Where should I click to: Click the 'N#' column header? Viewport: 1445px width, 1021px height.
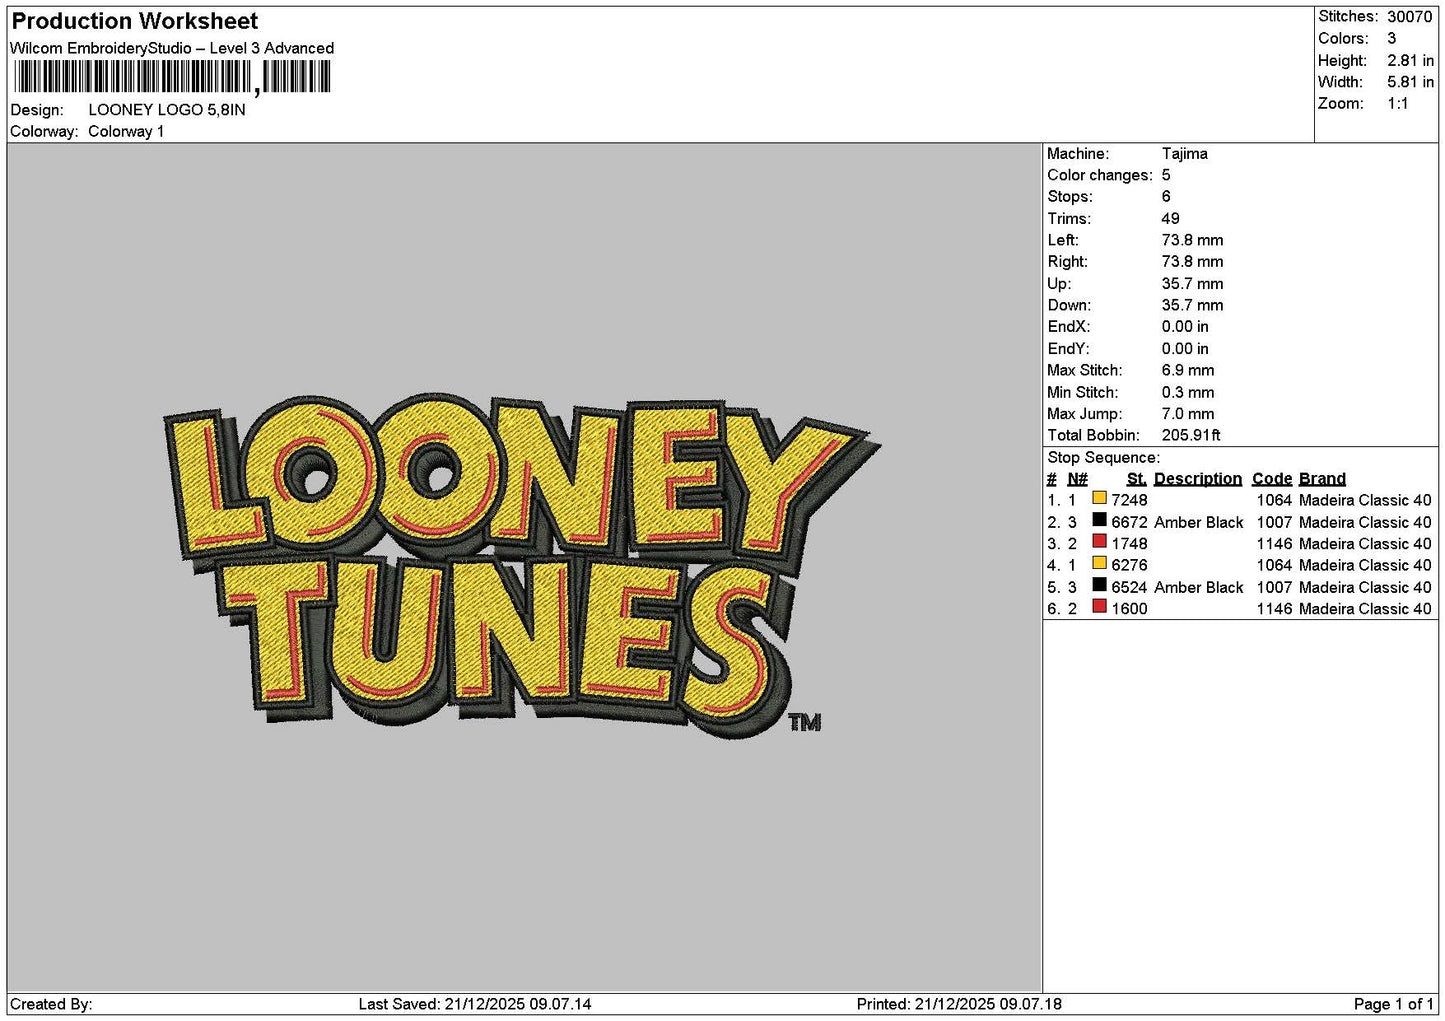(1077, 479)
